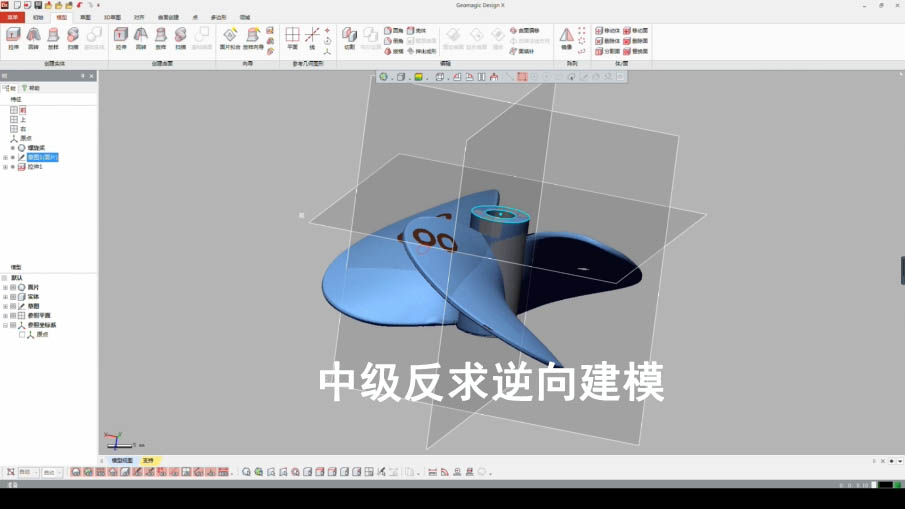Expand the 面片 node in model tree
The height and width of the screenshot is (509, 905).
pyautogui.click(x=5, y=288)
